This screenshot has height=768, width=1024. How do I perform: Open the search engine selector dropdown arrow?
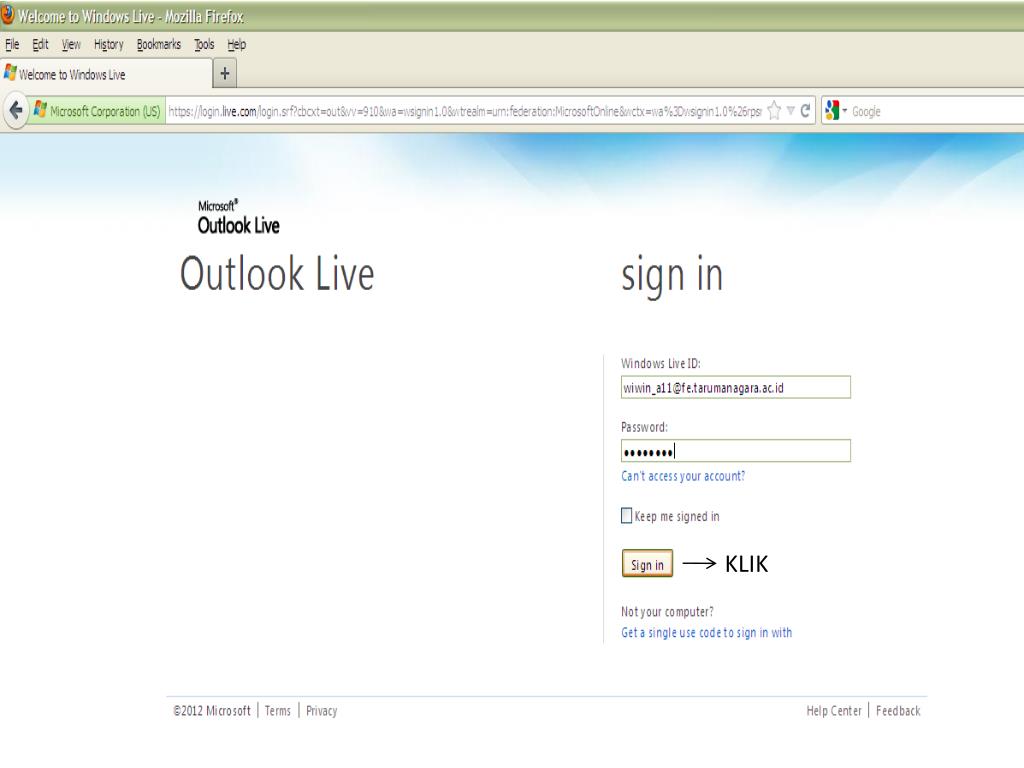[844, 111]
